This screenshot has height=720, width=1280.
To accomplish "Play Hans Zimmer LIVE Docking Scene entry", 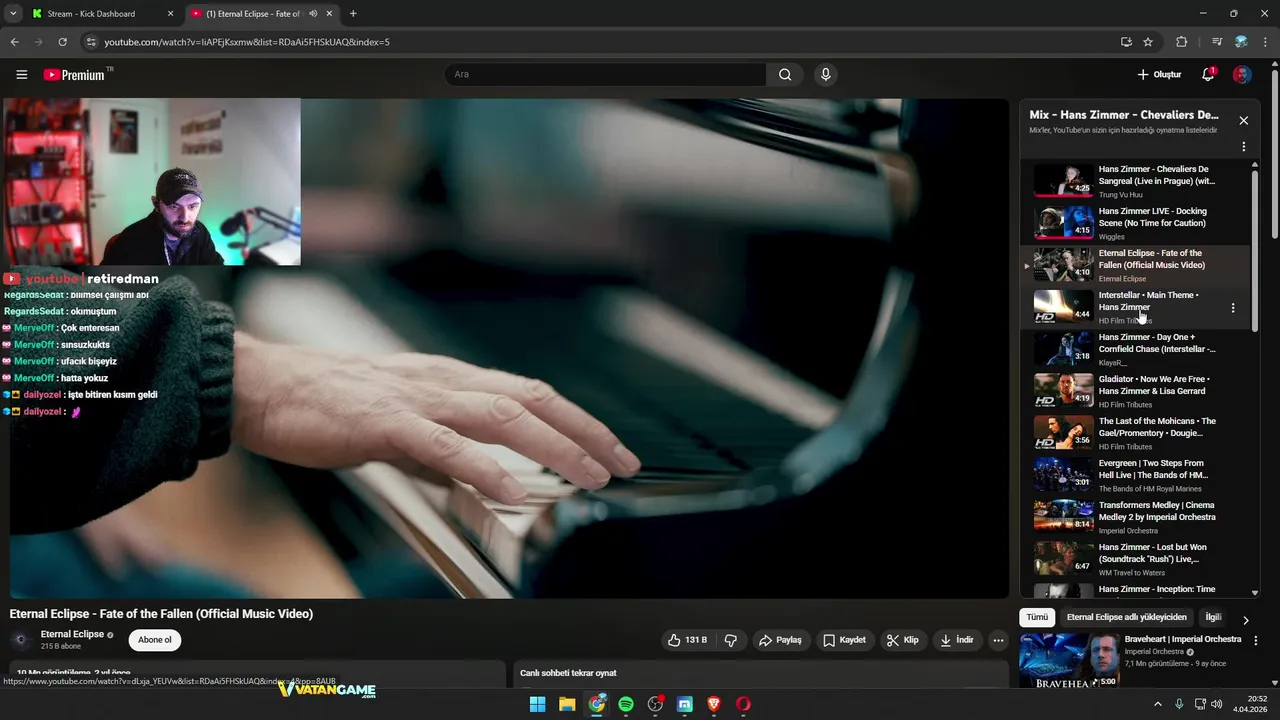I will click(x=1135, y=223).
